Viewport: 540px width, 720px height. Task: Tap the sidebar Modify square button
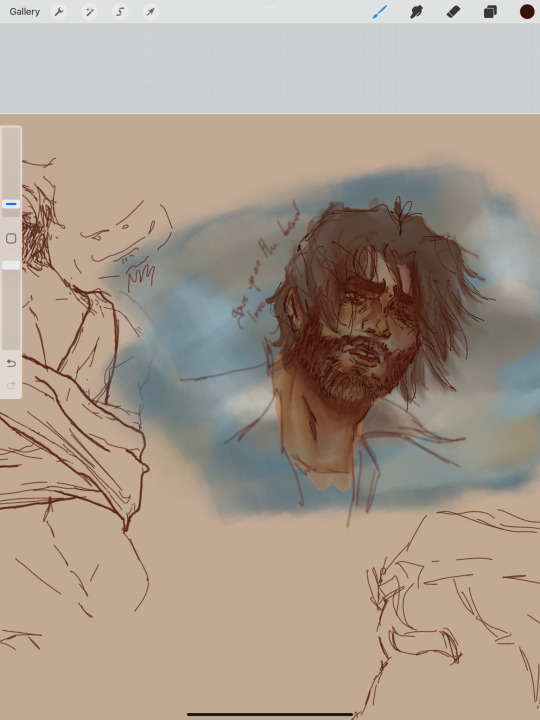click(x=11, y=238)
